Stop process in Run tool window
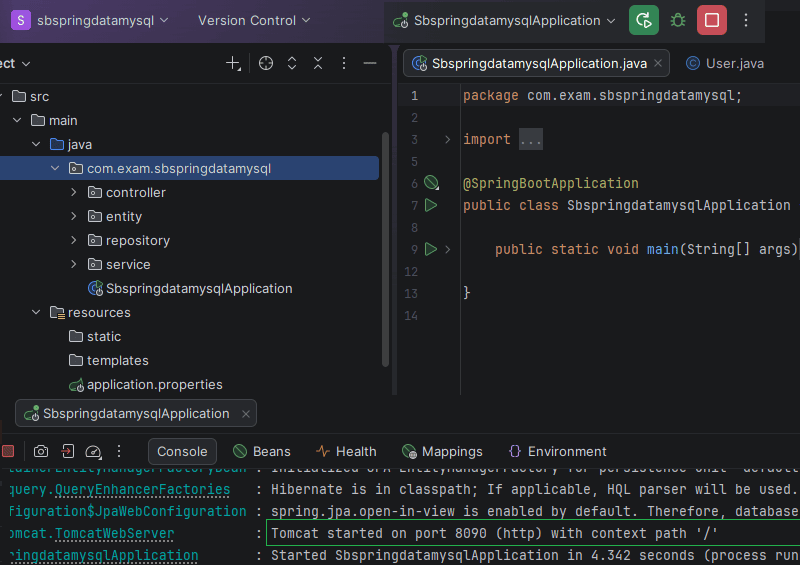 (8, 451)
